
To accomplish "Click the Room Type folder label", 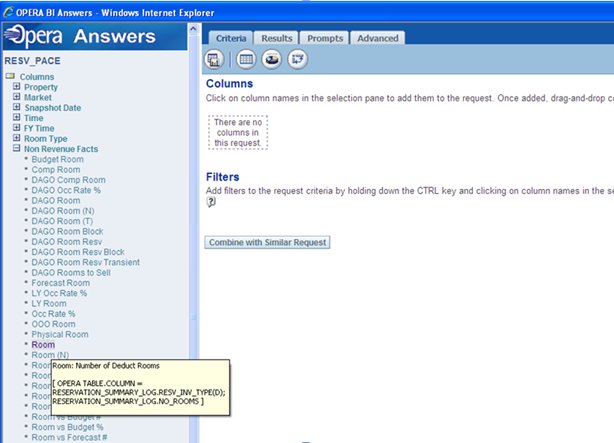I will point(45,139).
